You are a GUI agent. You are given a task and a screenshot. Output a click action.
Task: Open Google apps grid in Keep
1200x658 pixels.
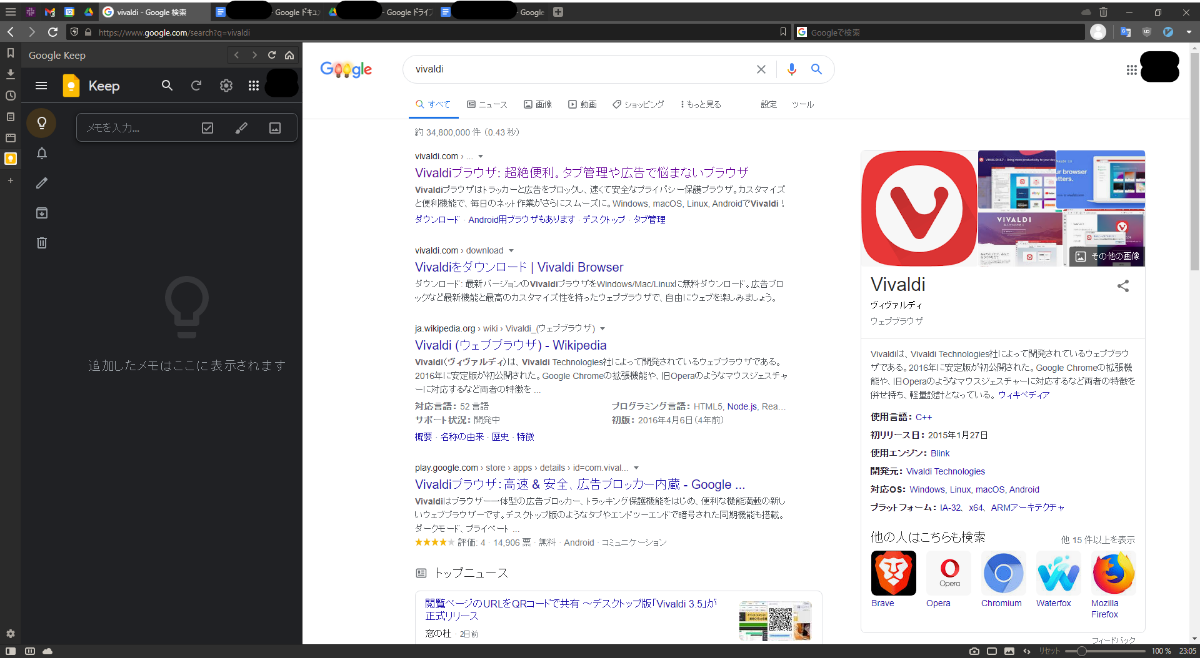[x=254, y=86]
